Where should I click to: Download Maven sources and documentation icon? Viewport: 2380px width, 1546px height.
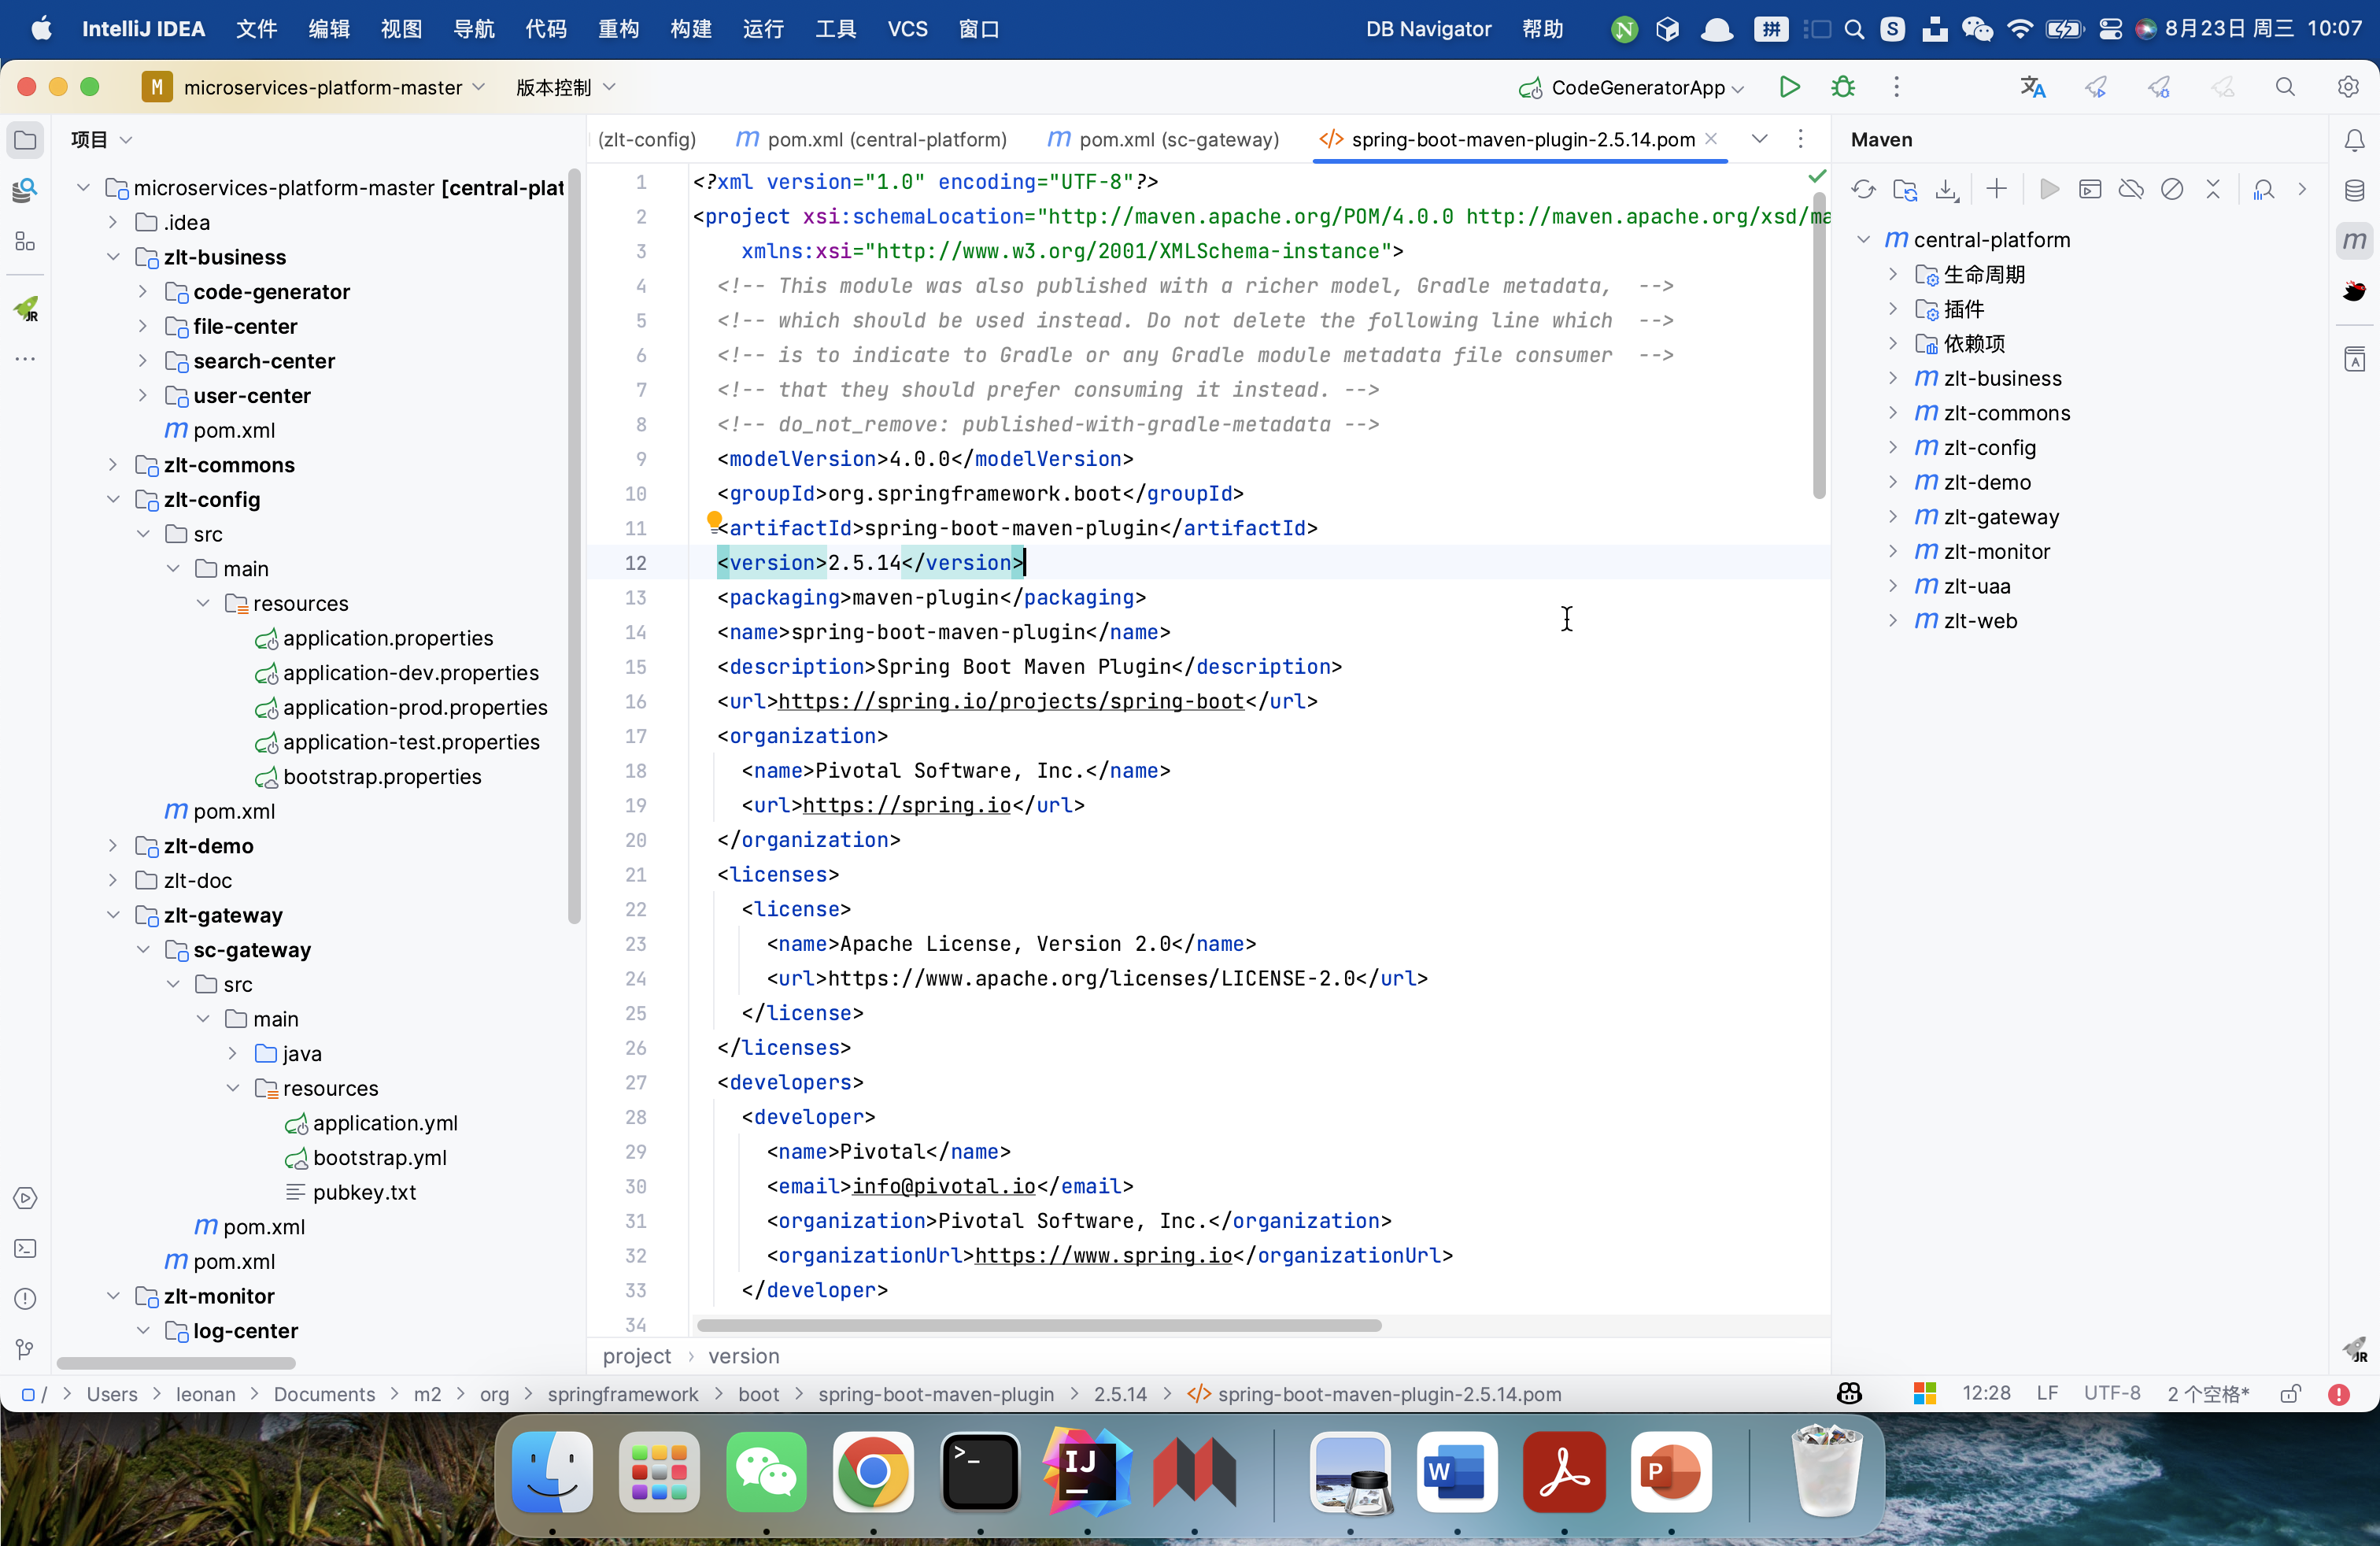pyautogui.click(x=1946, y=189)
